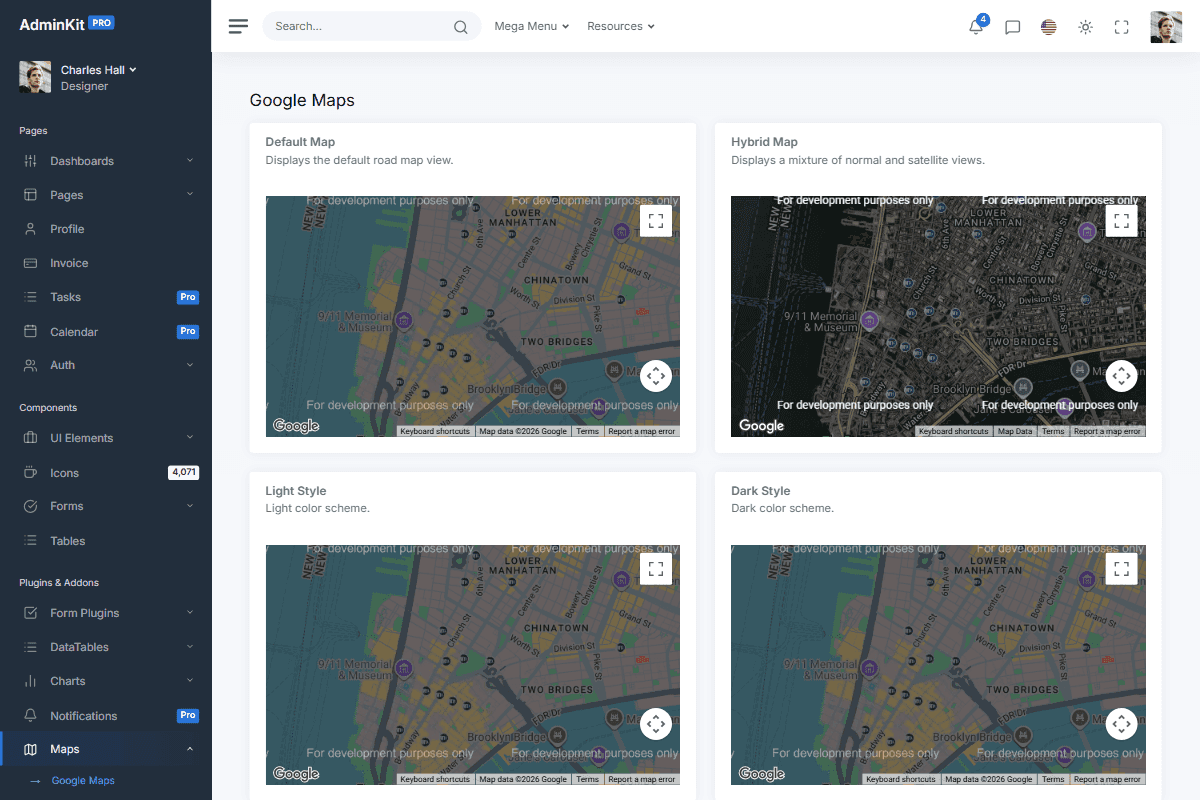This screenshot has height=800, width=1200.
Task: Toggle fullscreen on the Hybrid Map
Action: 1122,221
